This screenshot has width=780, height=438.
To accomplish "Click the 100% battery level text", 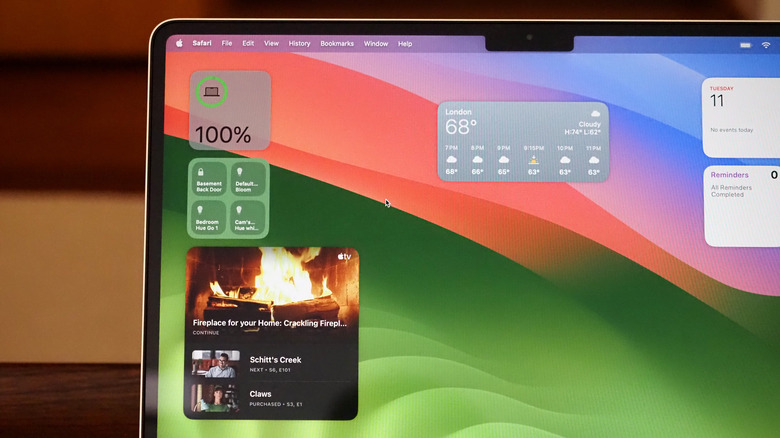I will tap(223, 135).
